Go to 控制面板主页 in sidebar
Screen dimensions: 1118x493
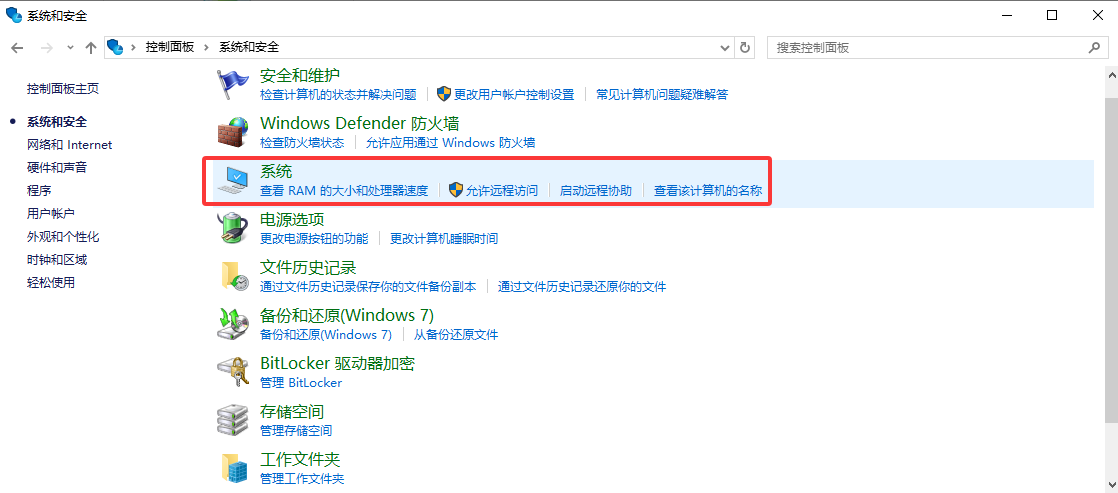63,88
